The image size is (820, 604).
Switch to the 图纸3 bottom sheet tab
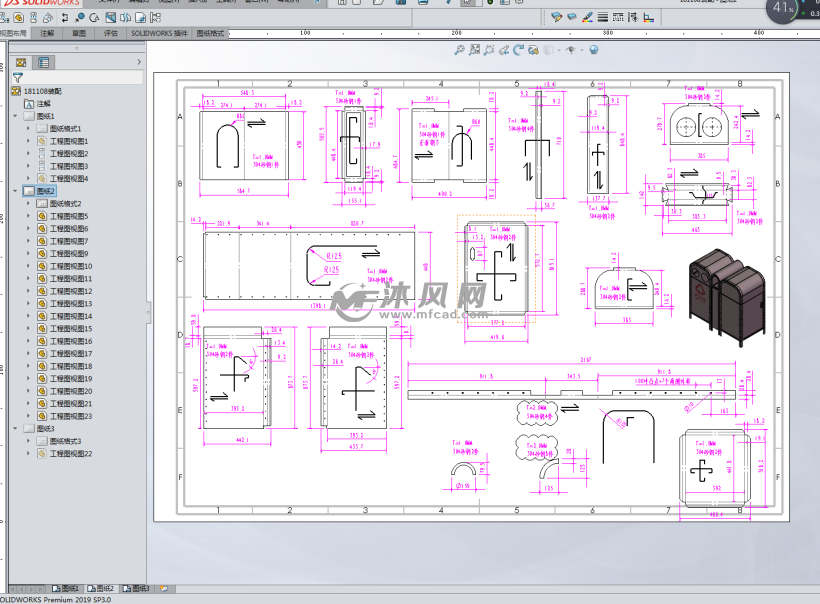click(x=138, y=589)
